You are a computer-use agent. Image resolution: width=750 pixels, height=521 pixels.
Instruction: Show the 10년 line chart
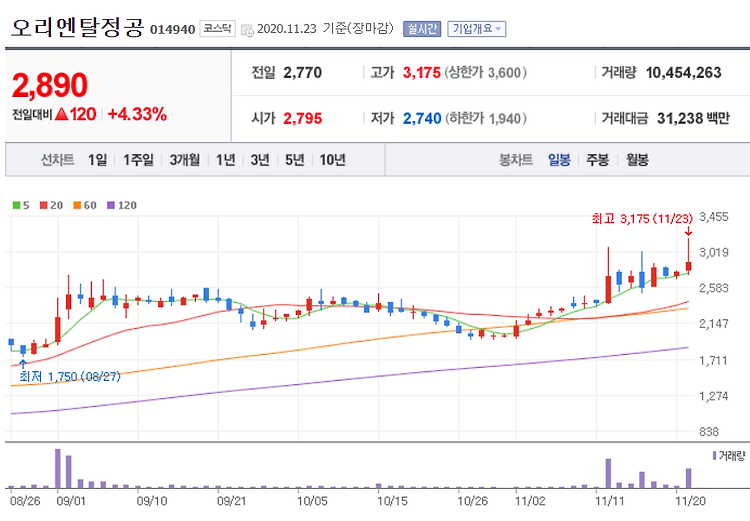(332, 160)
